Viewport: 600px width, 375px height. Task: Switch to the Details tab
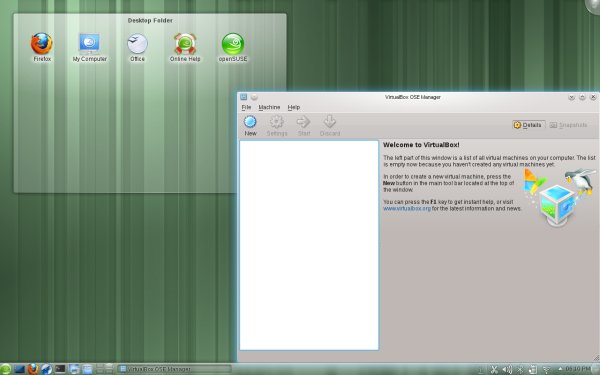[528, 125]
